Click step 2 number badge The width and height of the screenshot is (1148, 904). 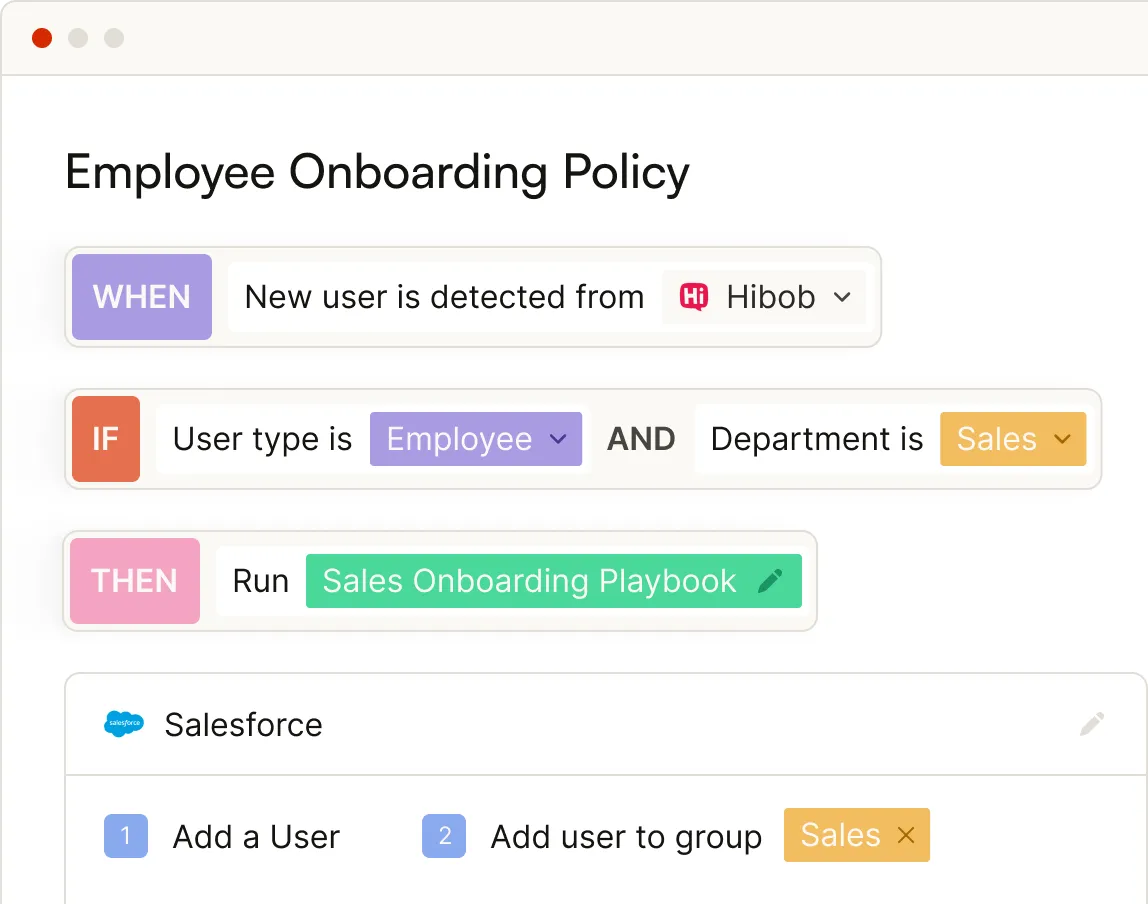444,836
